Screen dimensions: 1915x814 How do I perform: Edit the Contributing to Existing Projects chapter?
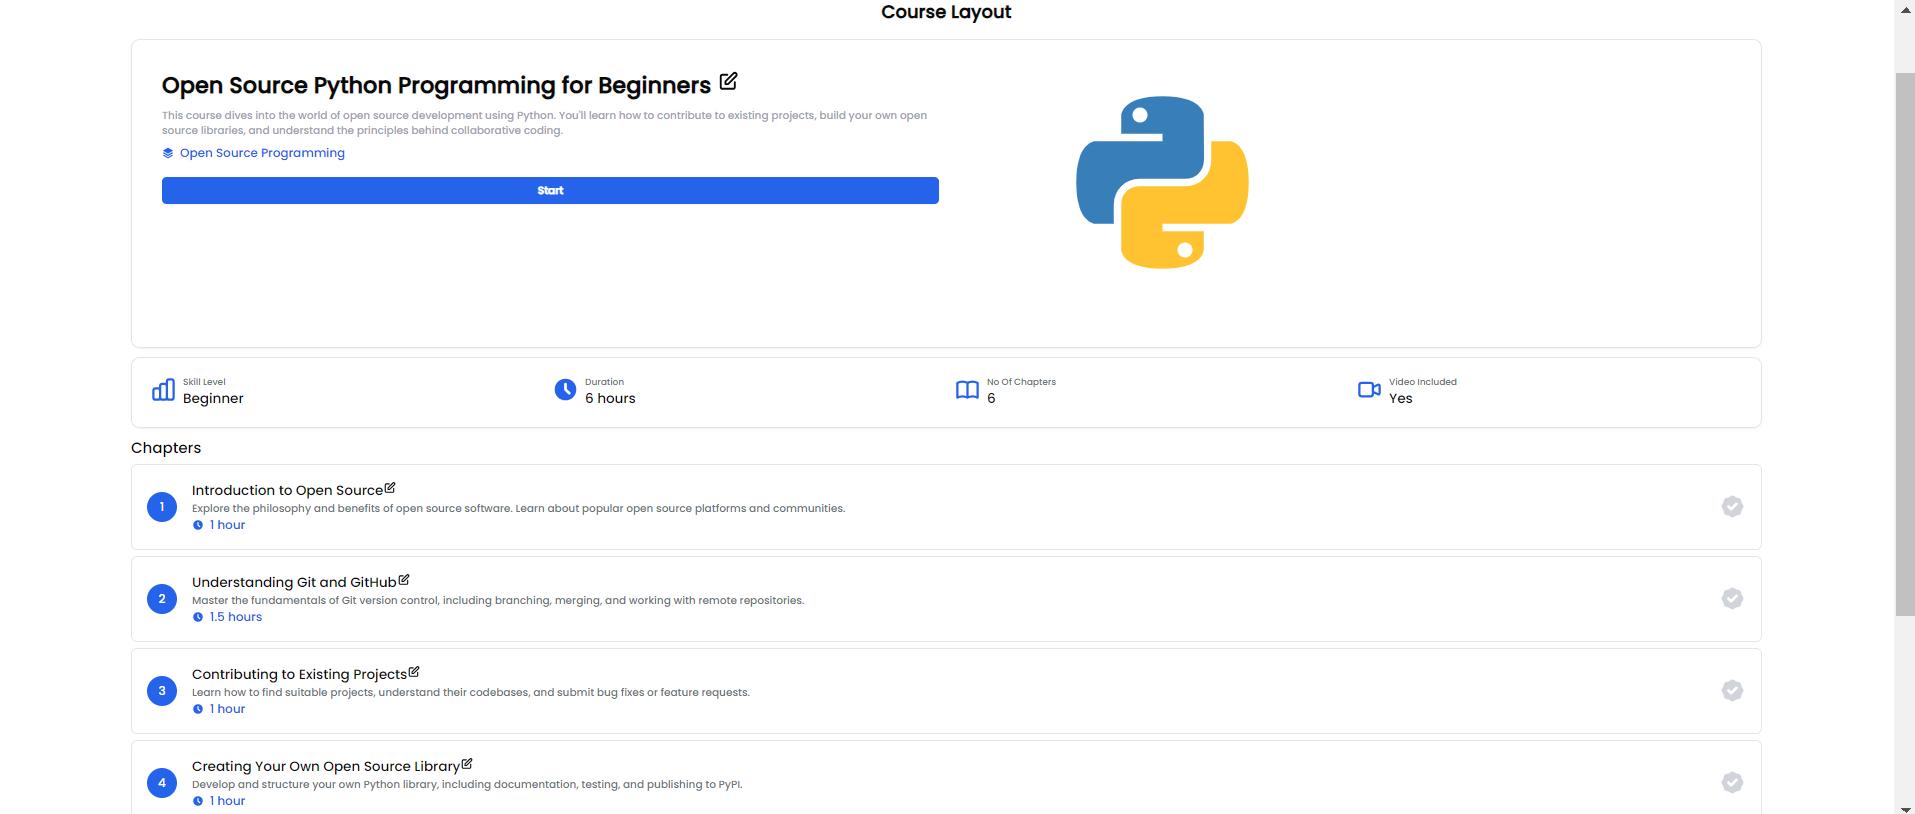click(414, 672)
